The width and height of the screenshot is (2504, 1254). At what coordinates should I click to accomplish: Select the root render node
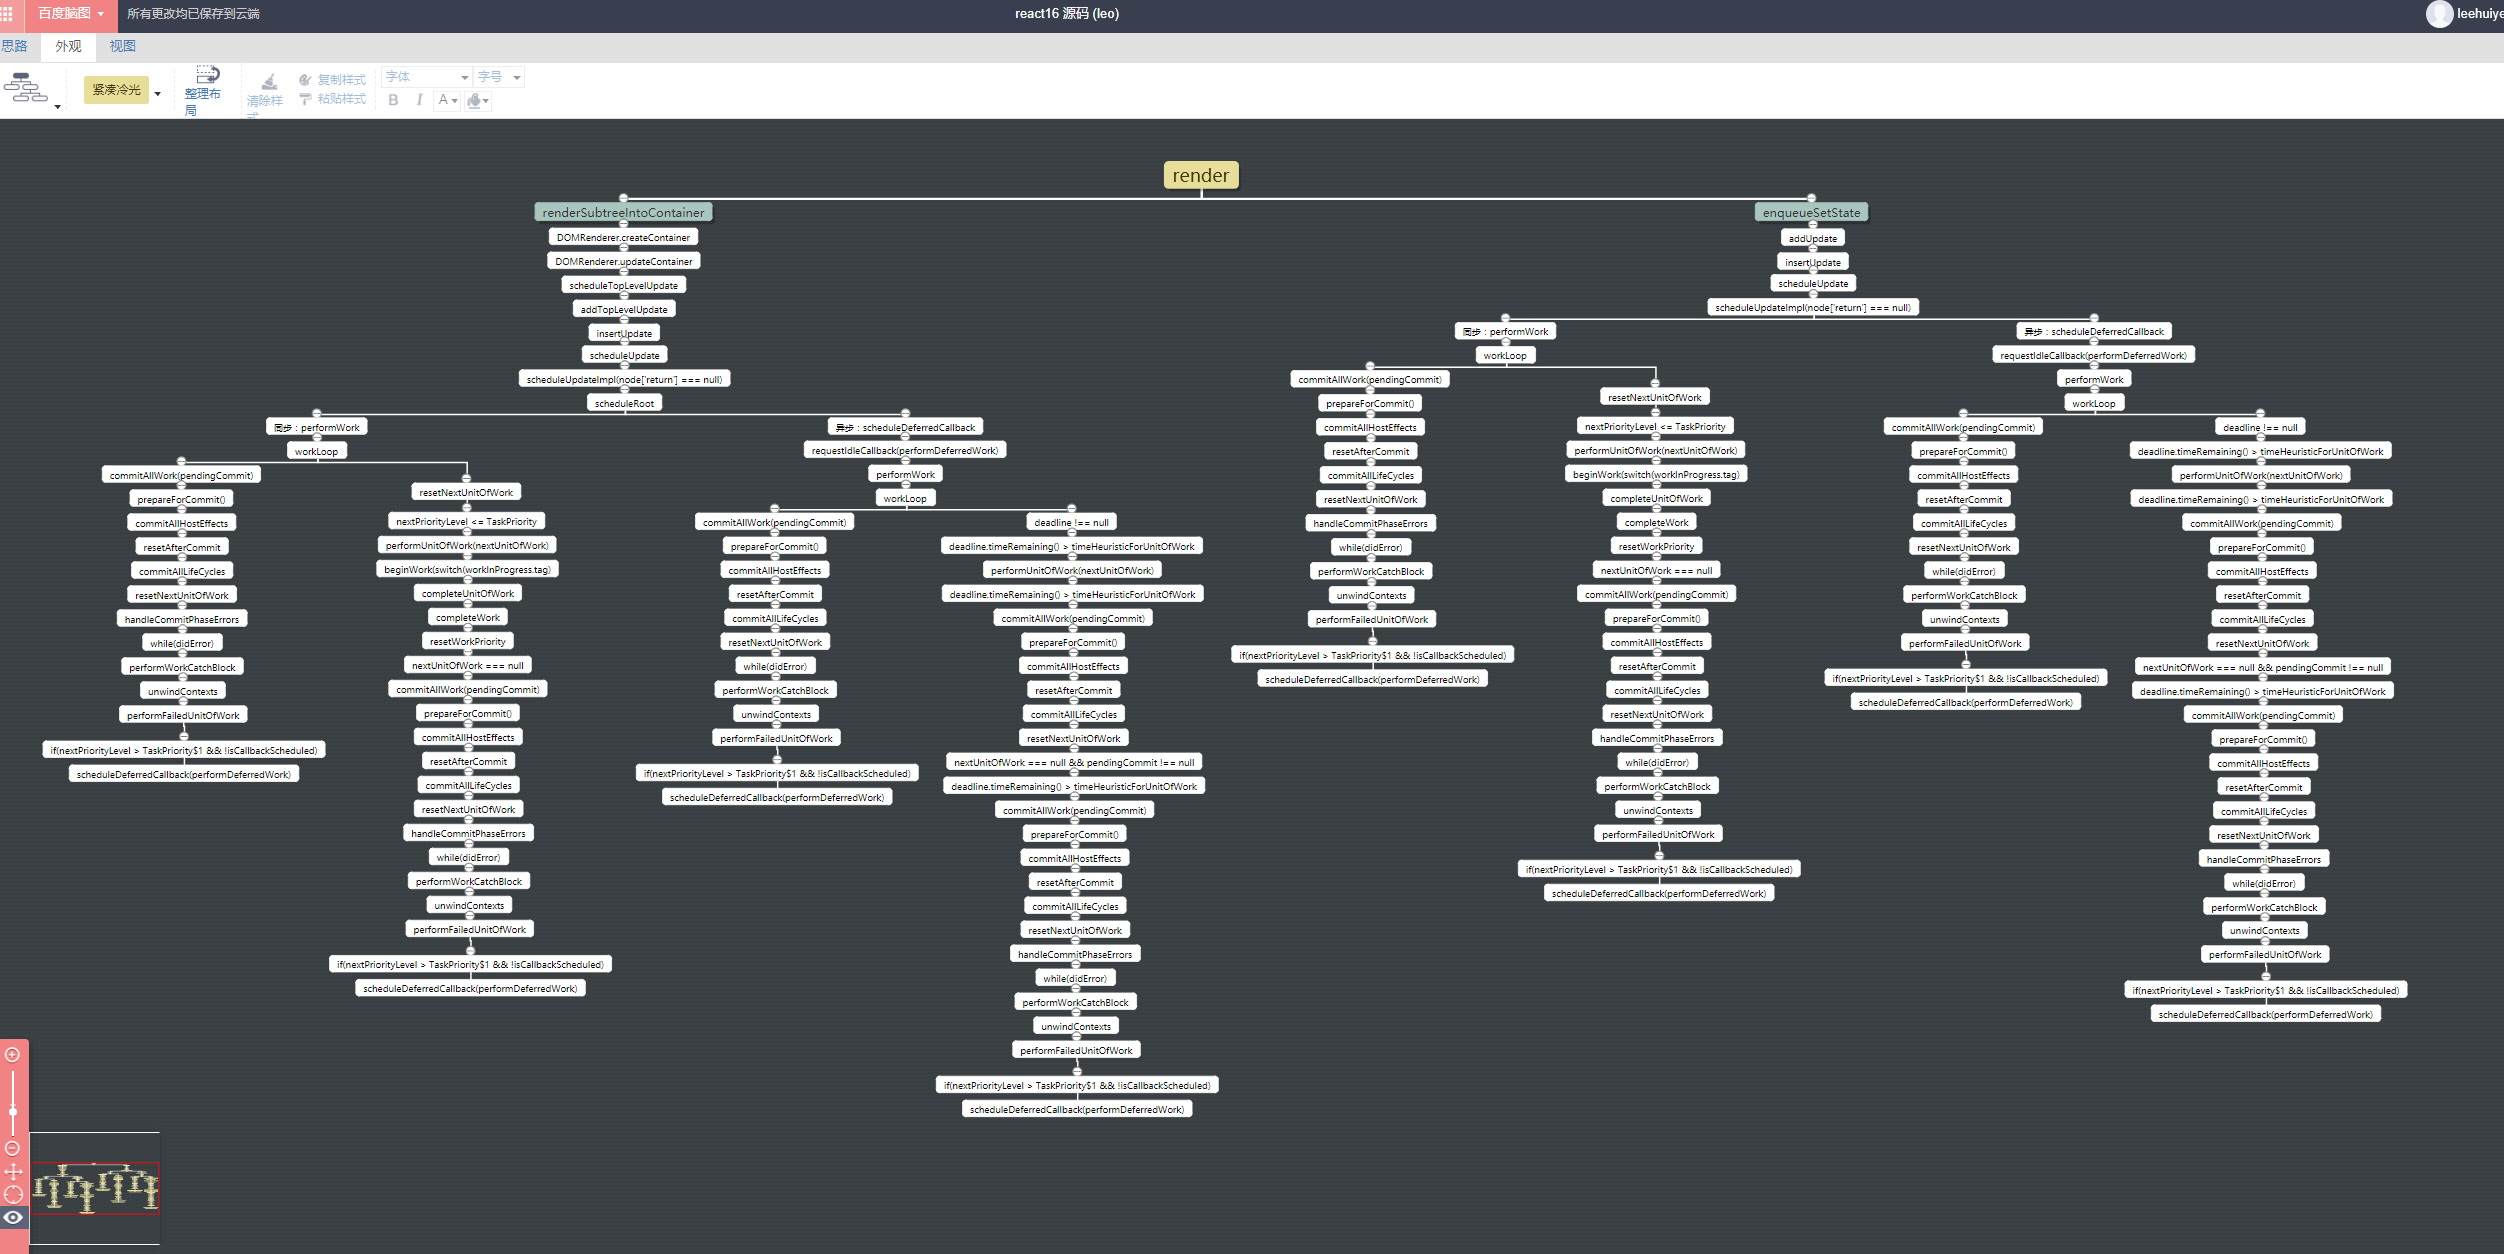tap(1200, 175)
